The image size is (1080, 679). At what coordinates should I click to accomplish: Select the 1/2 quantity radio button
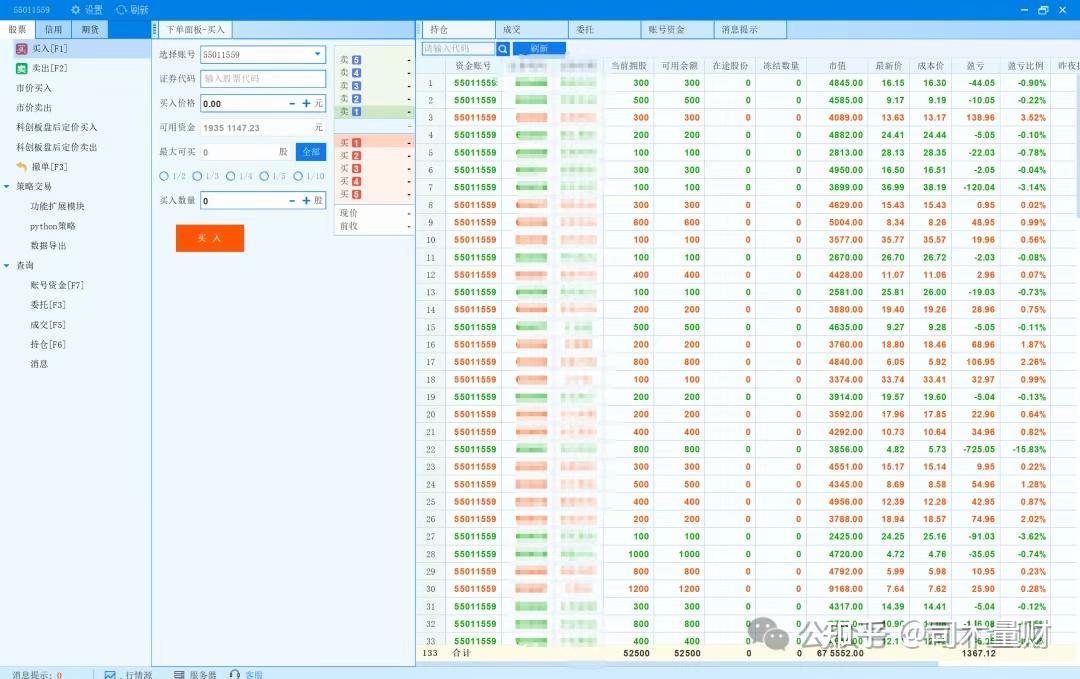[163, 176]
